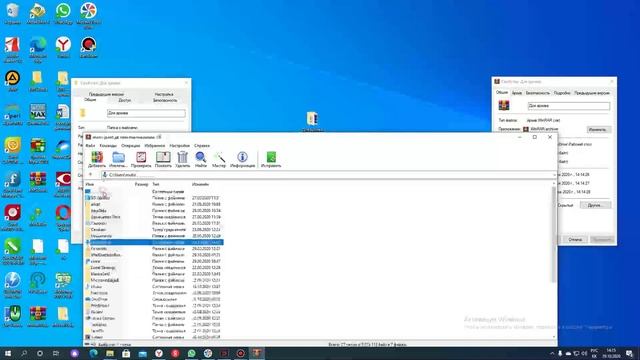This screenshot has width=640, height=360.
Task: Click the Найти (Find) magnifier icon in WinRAR
Action: tap(200, 159)
